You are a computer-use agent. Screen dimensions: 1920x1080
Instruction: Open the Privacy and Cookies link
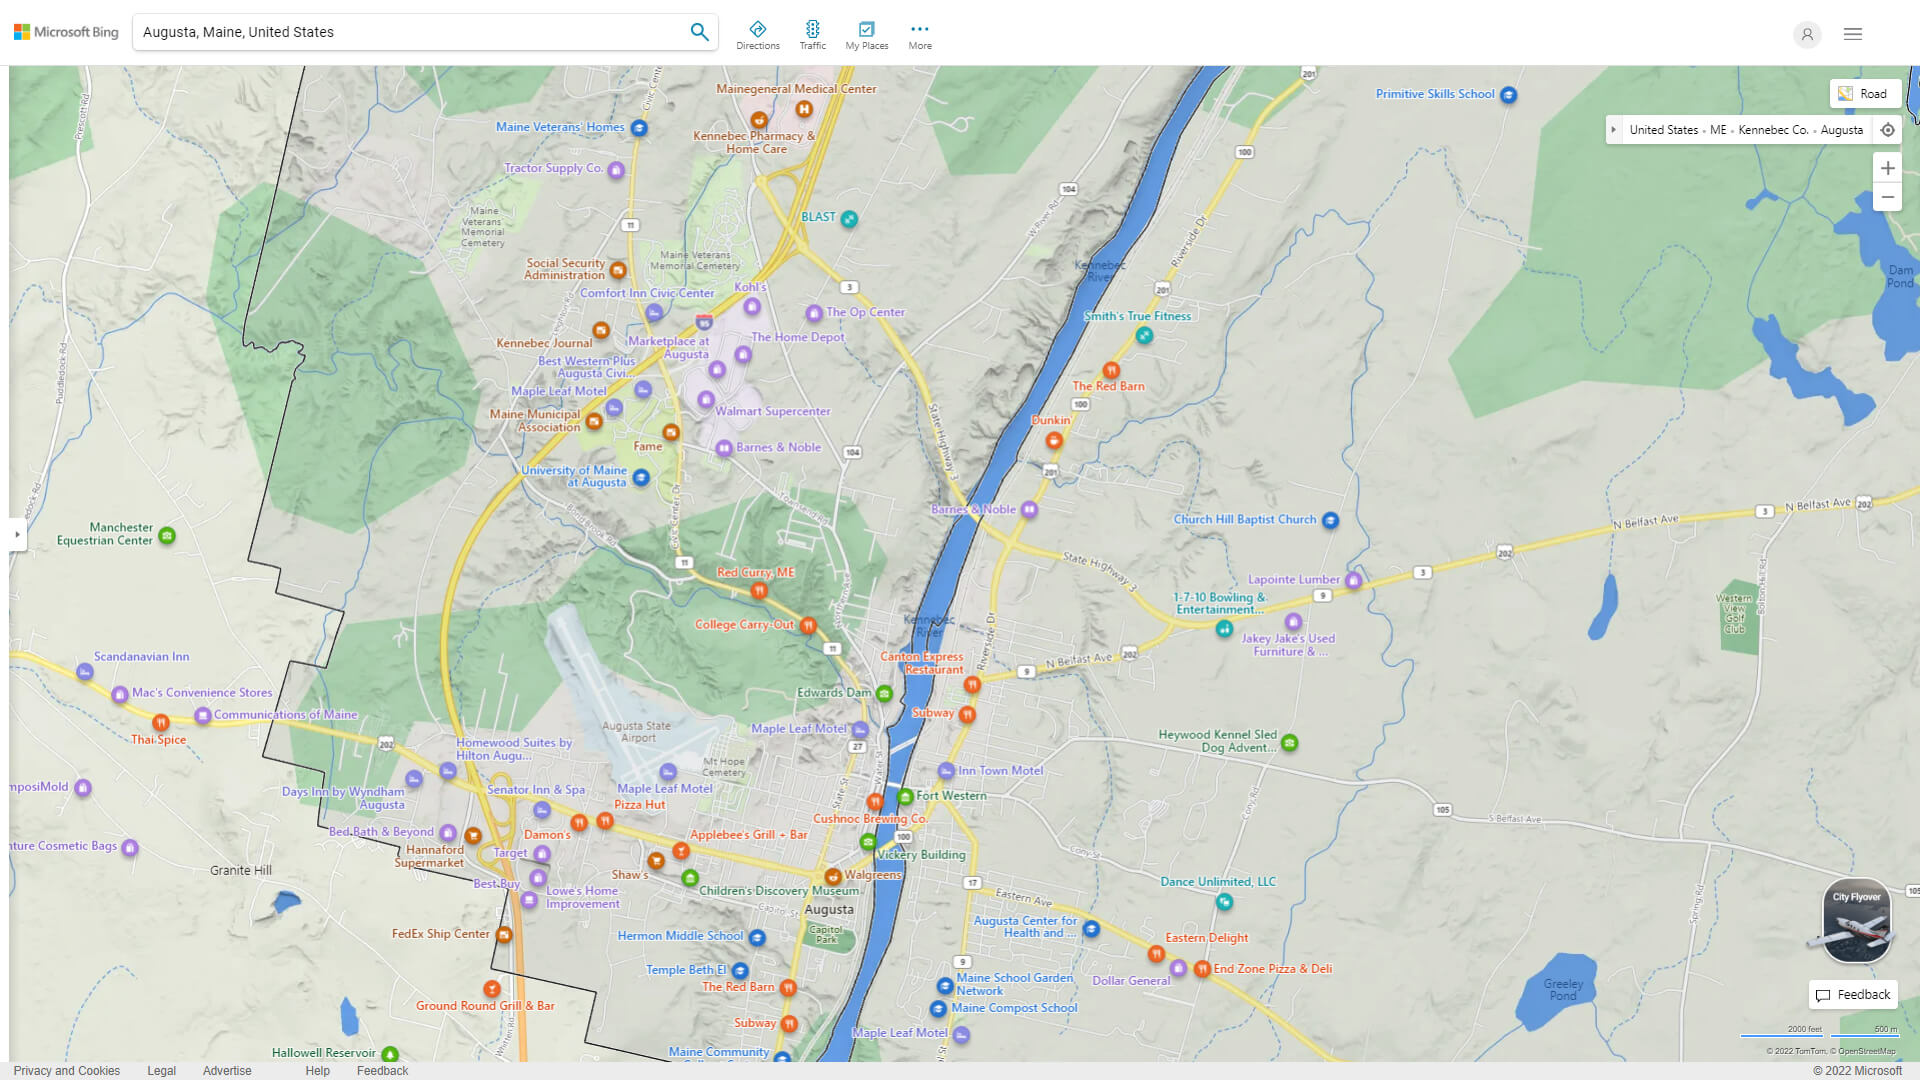click(x=66, y=1070)
